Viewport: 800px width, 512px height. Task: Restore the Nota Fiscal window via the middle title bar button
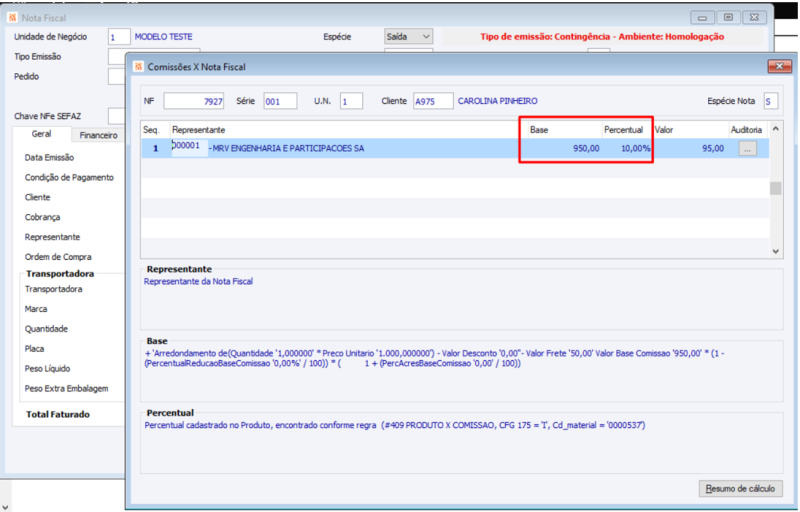(728, 17)
